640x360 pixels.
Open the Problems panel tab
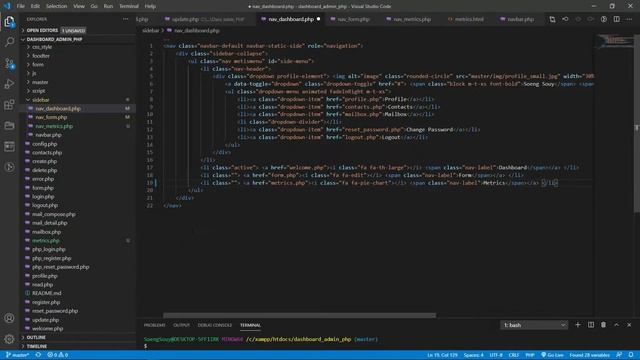(x=155, y=325)
